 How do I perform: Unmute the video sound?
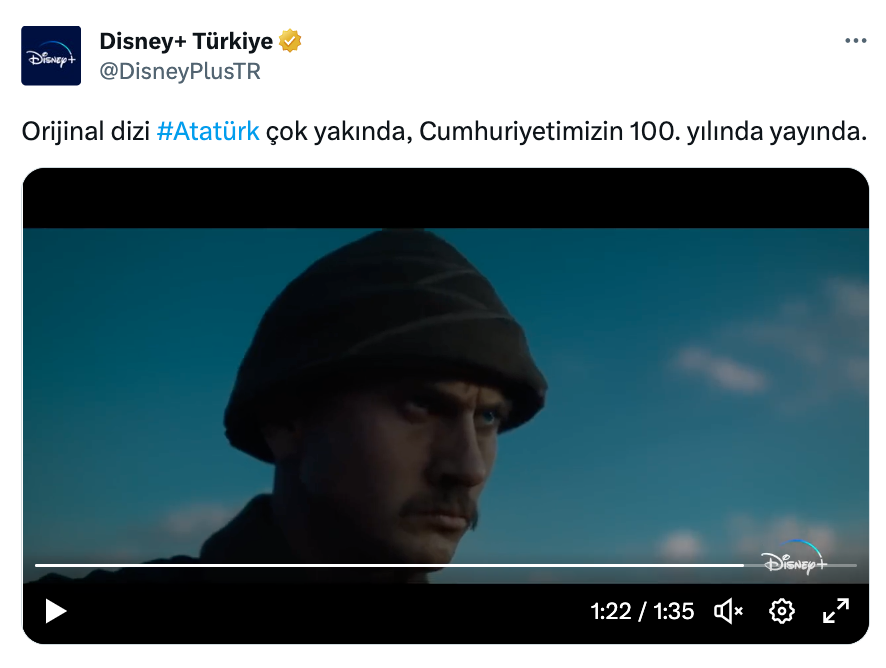(x=729, y=611)
